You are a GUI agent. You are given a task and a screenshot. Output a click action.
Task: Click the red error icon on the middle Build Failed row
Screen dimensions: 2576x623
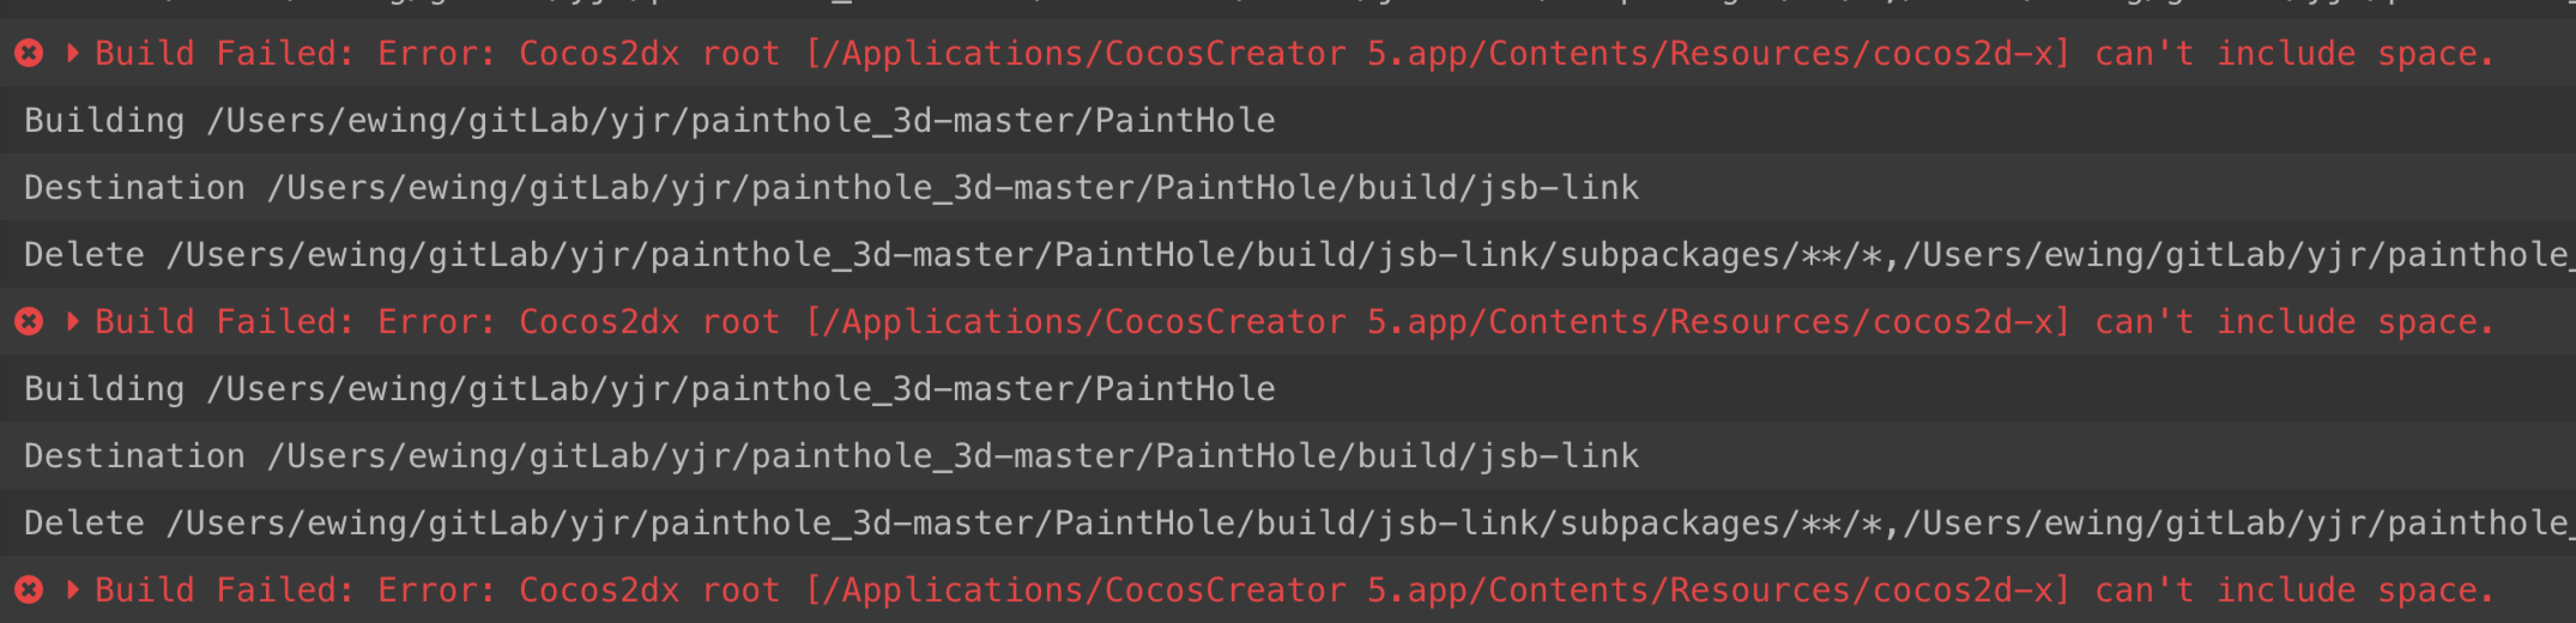pos(29,321)
